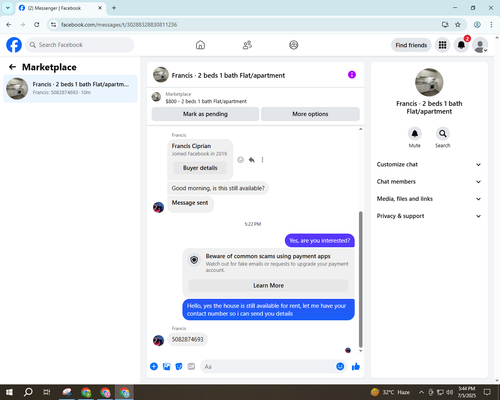Choose a sticker in the composer
Screen dimensions: 500x400
click(179, 367)
